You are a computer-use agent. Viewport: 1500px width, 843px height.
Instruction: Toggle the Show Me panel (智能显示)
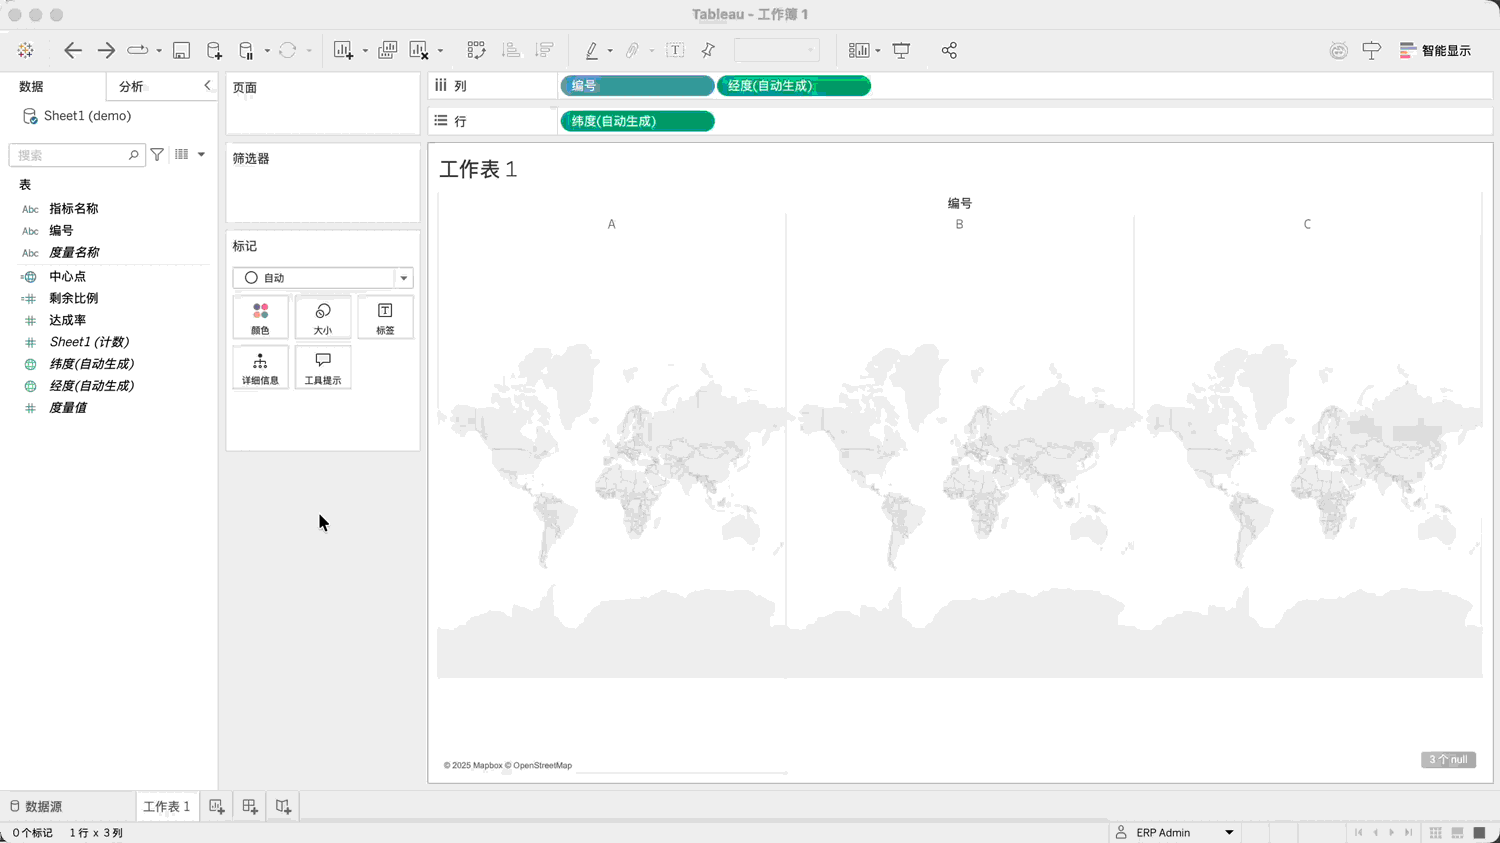click(1435, 50)
